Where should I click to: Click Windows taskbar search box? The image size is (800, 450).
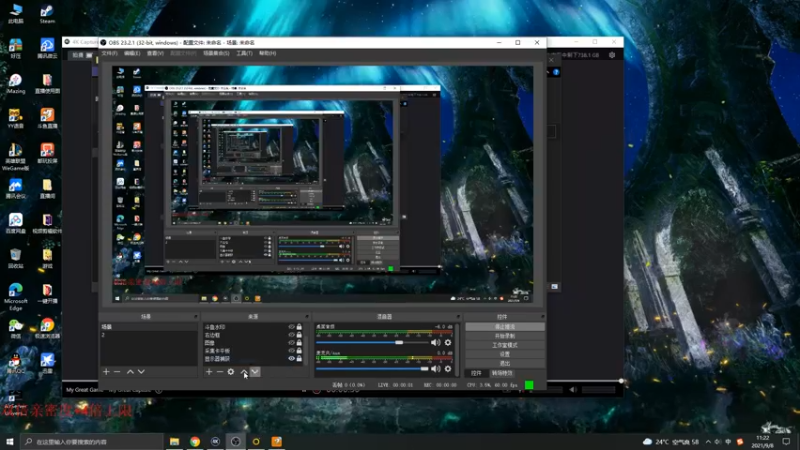[91, 441]
